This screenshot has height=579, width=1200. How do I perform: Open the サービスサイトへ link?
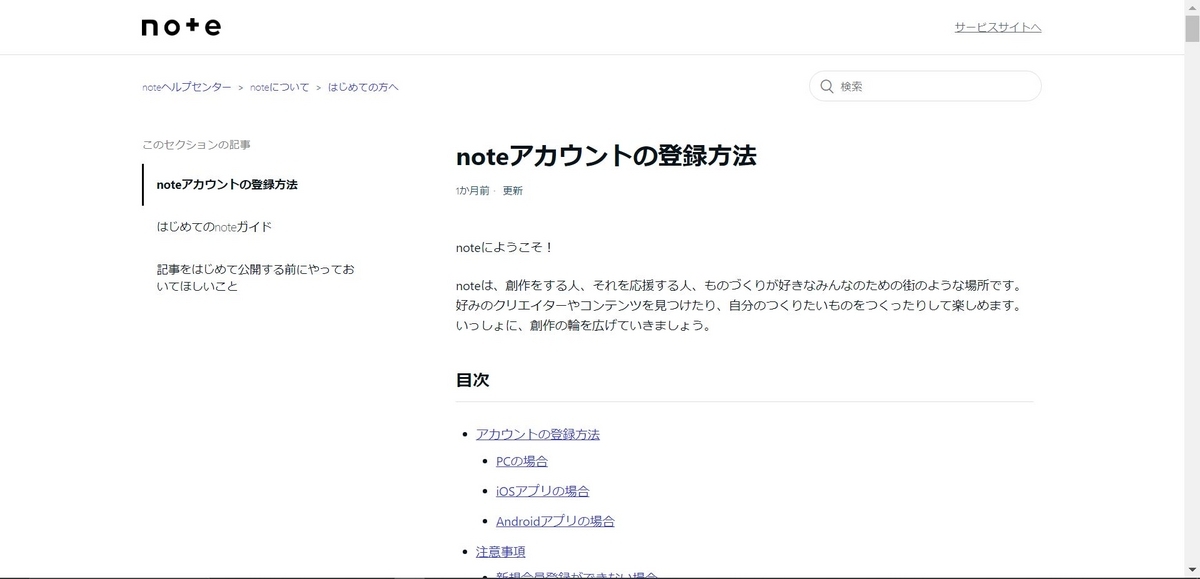click(998, 27)
